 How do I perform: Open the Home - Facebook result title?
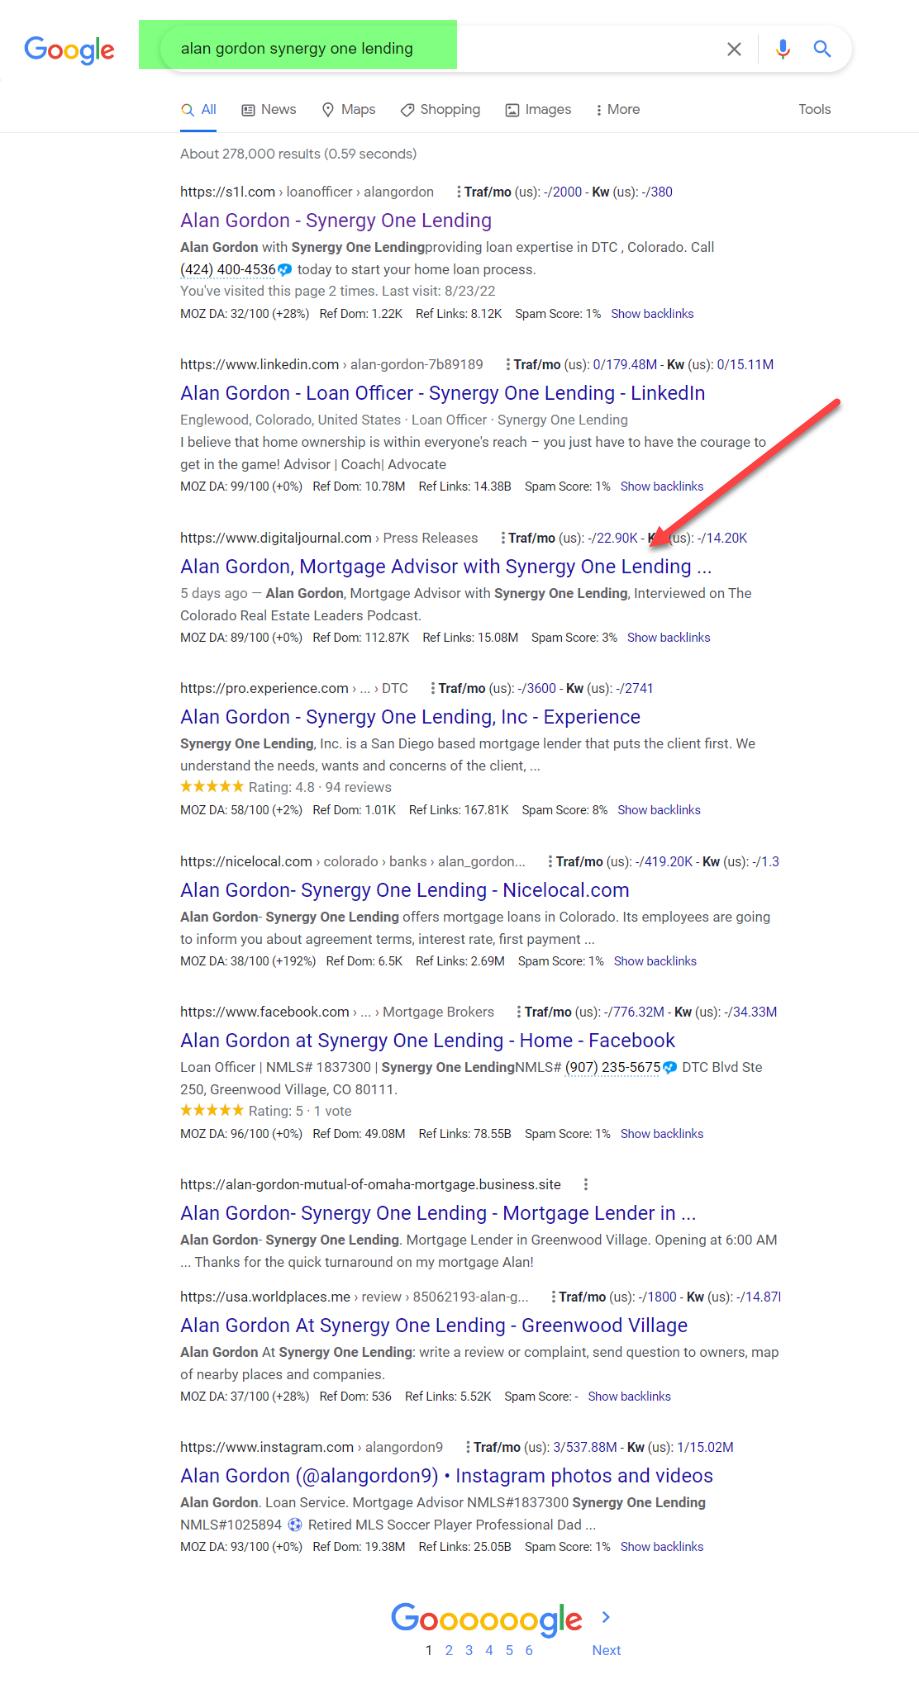point(427,1040)
